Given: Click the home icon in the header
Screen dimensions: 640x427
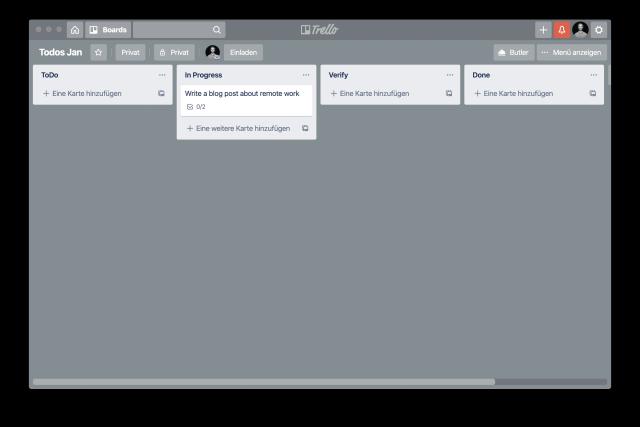Looking at the screenshot, I should (x=75, y=30).
